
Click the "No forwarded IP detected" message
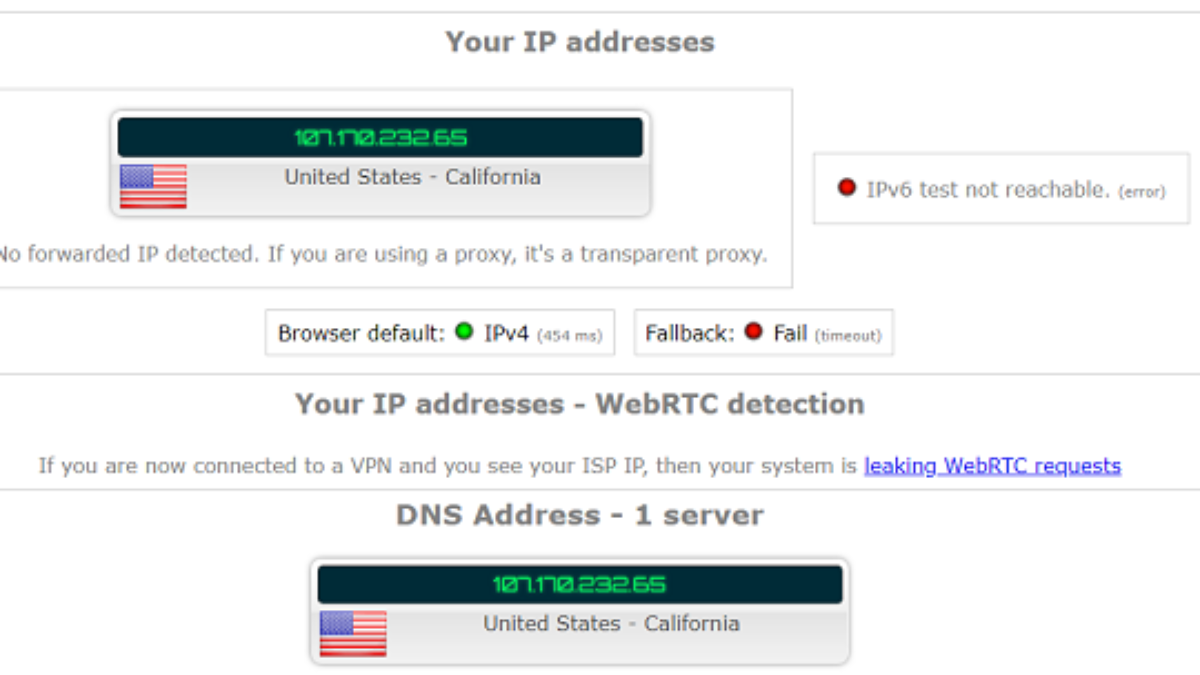click(380, 254)
